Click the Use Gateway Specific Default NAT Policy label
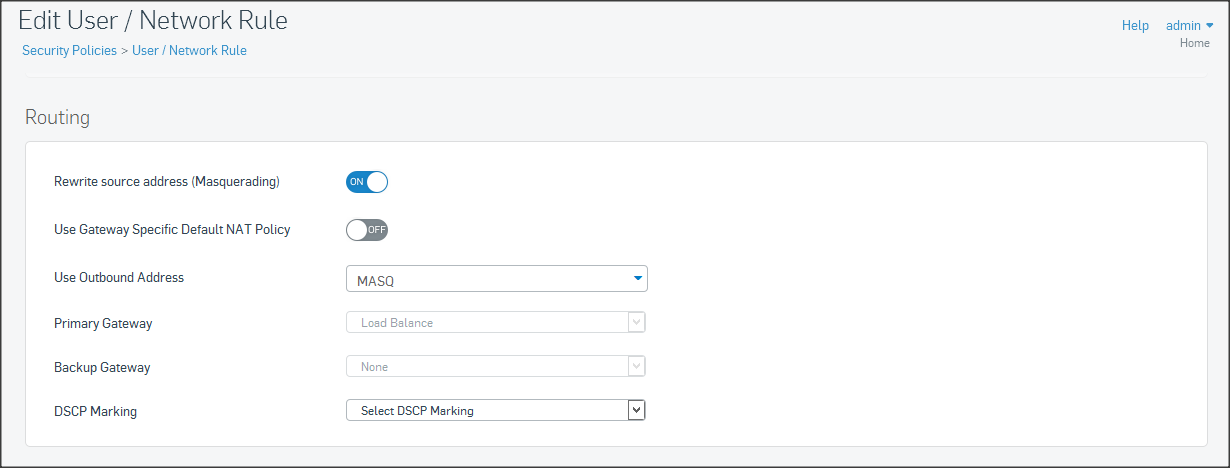This screenshot has height=468, width=1230. (x=172, y=230)
